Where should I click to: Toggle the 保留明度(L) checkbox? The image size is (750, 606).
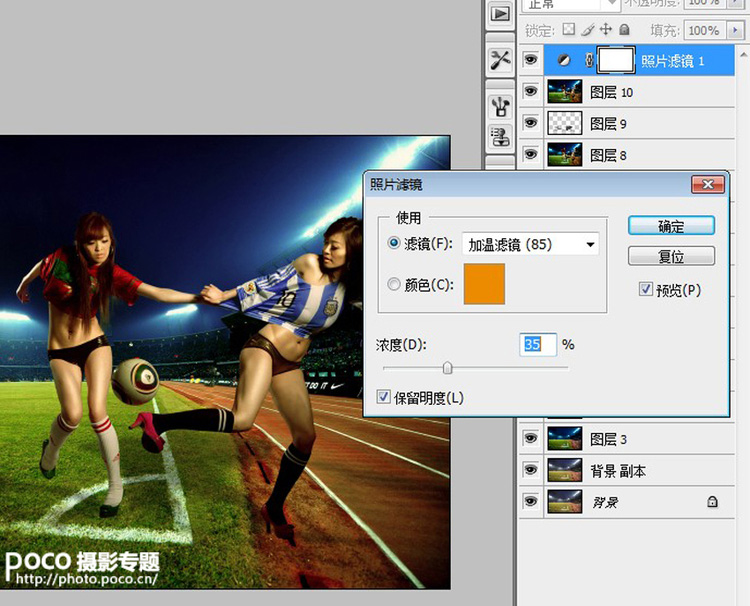point(383,397)
